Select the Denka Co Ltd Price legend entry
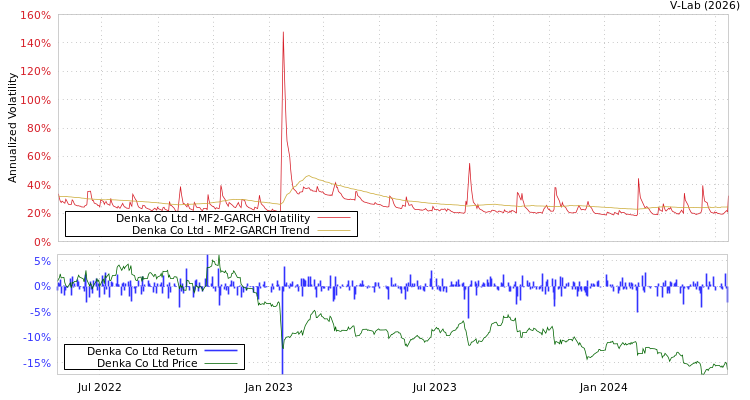Image resolution: width=750 pixels, height=400 pixels. [146, 363]
